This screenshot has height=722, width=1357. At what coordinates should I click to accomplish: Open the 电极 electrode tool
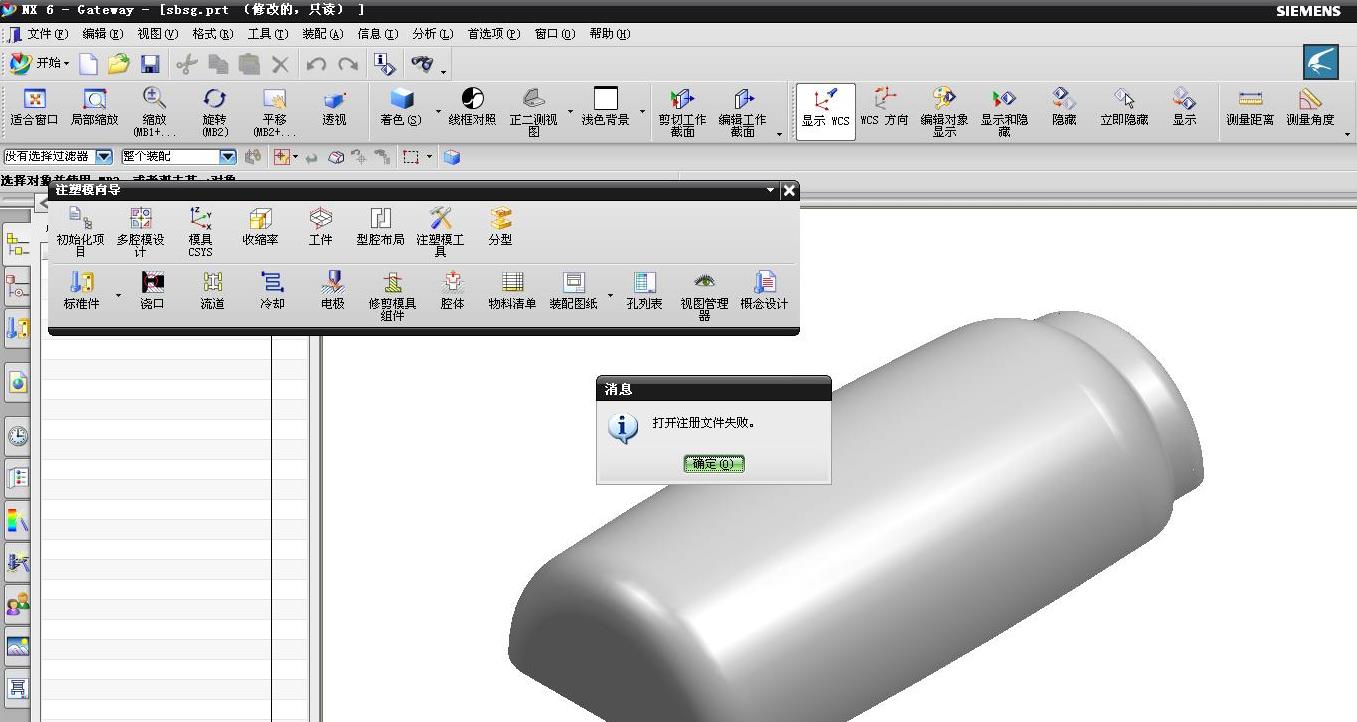[x=332, y=292]
